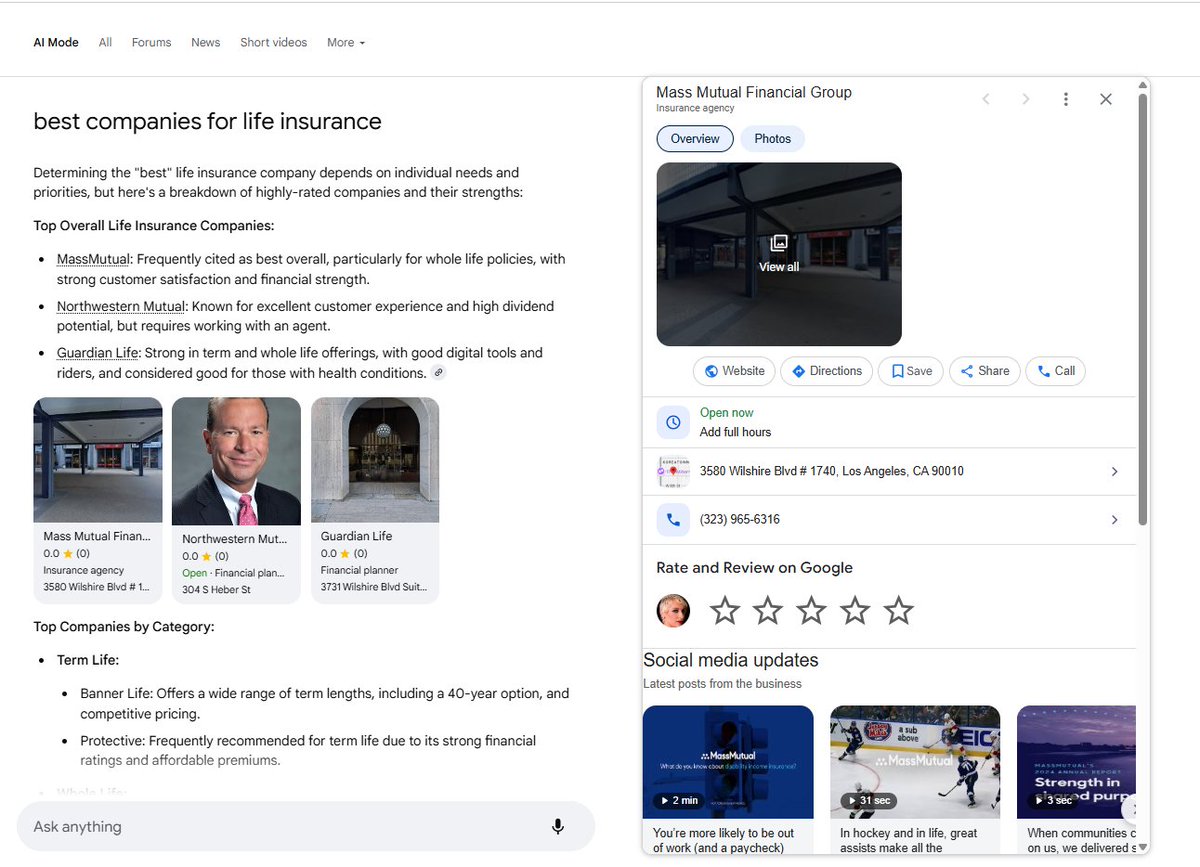This screenshot has width=1200, height=867.
Task: Close the Mass Mutual business panel
Action: pos(1105,99)
